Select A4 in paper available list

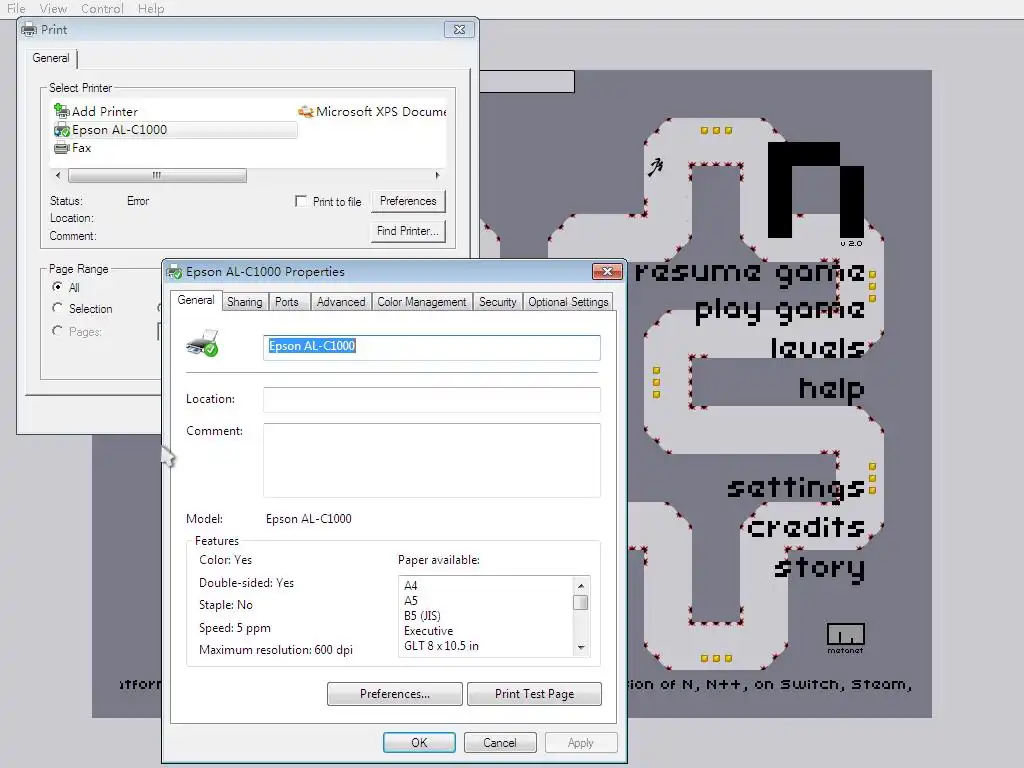point(411,585)
